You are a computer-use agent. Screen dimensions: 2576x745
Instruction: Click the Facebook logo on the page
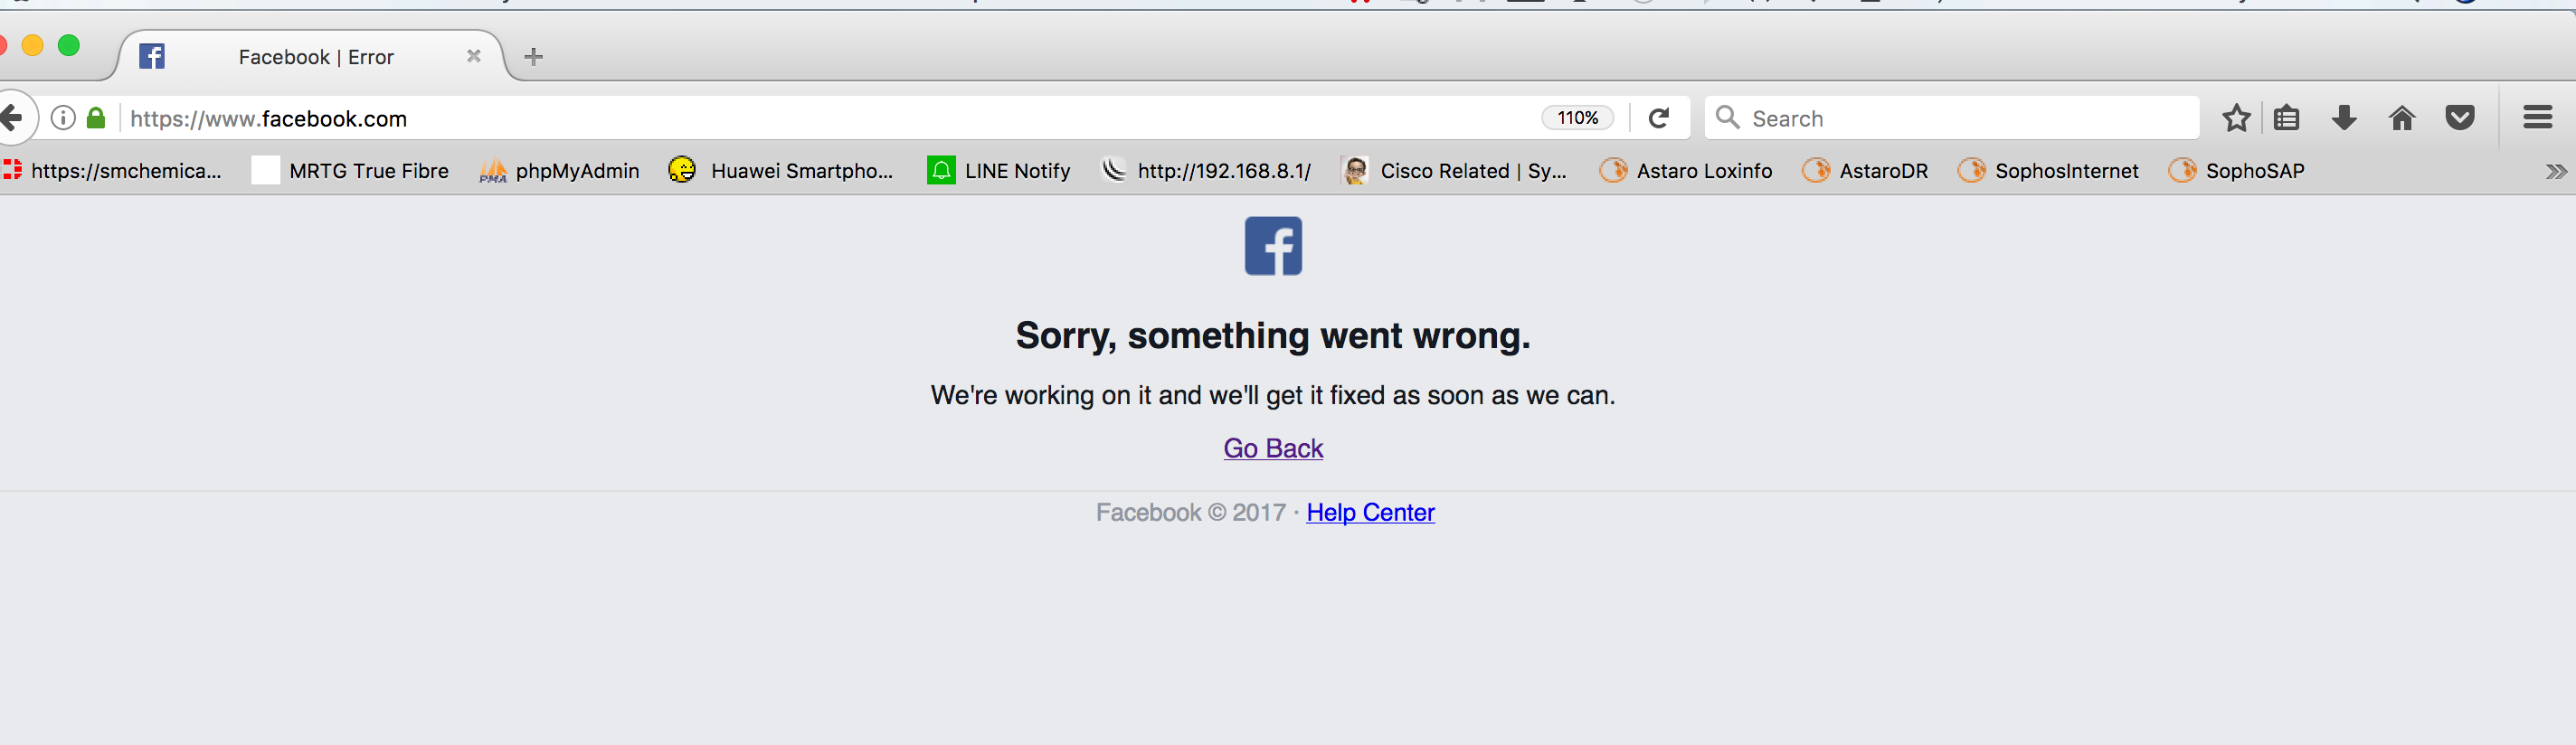point(1273,246)
